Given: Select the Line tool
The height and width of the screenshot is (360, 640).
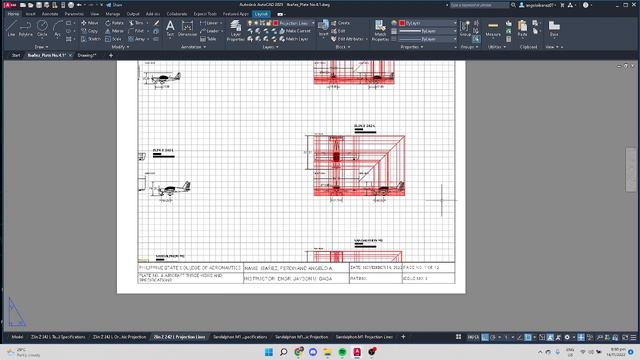Looking at the screenshot, I should point(11,29).
